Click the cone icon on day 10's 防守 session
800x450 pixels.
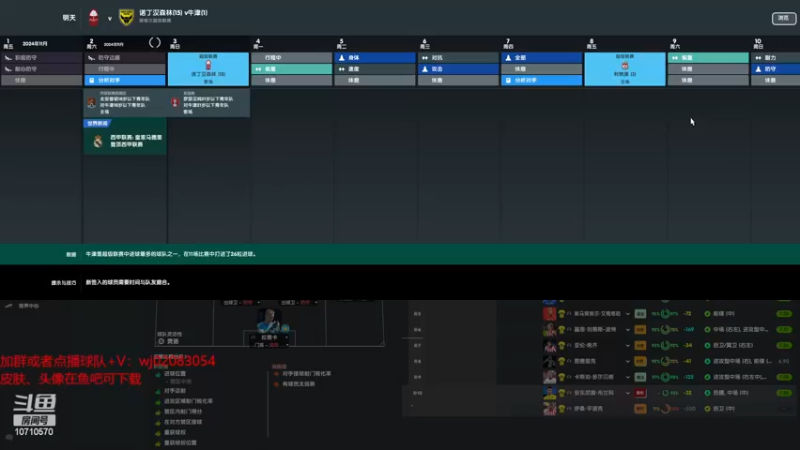click(x=758, y=69)
